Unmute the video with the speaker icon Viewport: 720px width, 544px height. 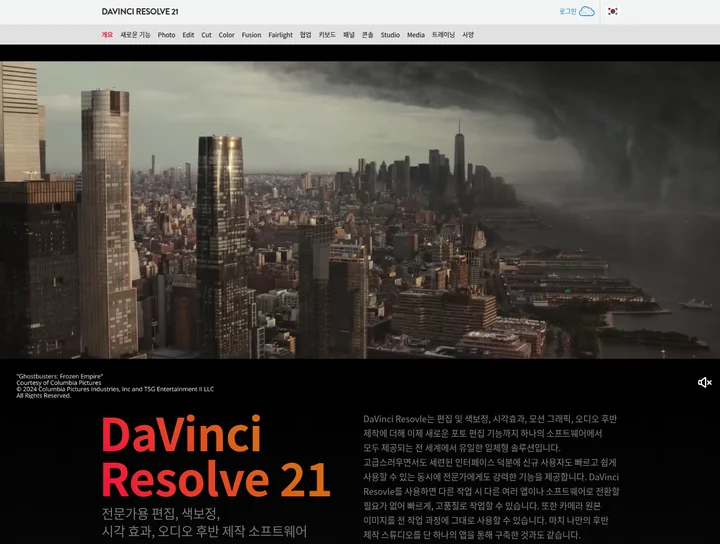[704, 382]
